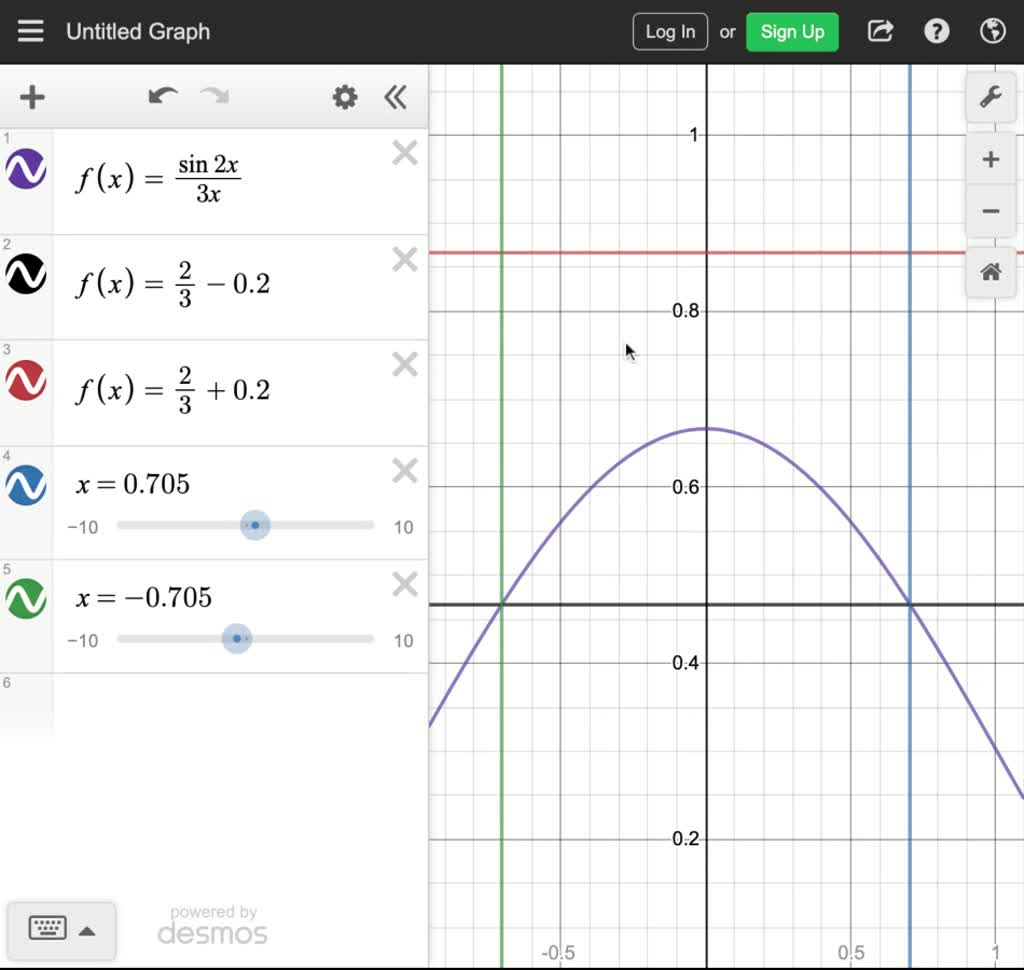Click the Add Item plus button

(32, 97)
